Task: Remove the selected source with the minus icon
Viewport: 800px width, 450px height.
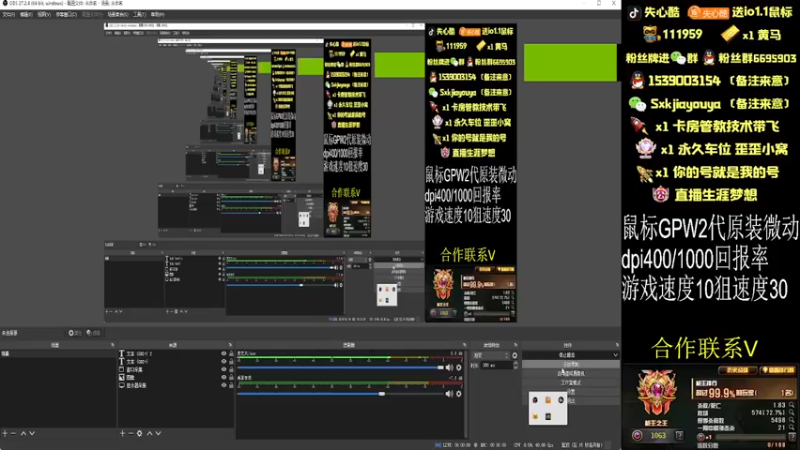Action: click(x=131, y=433)
